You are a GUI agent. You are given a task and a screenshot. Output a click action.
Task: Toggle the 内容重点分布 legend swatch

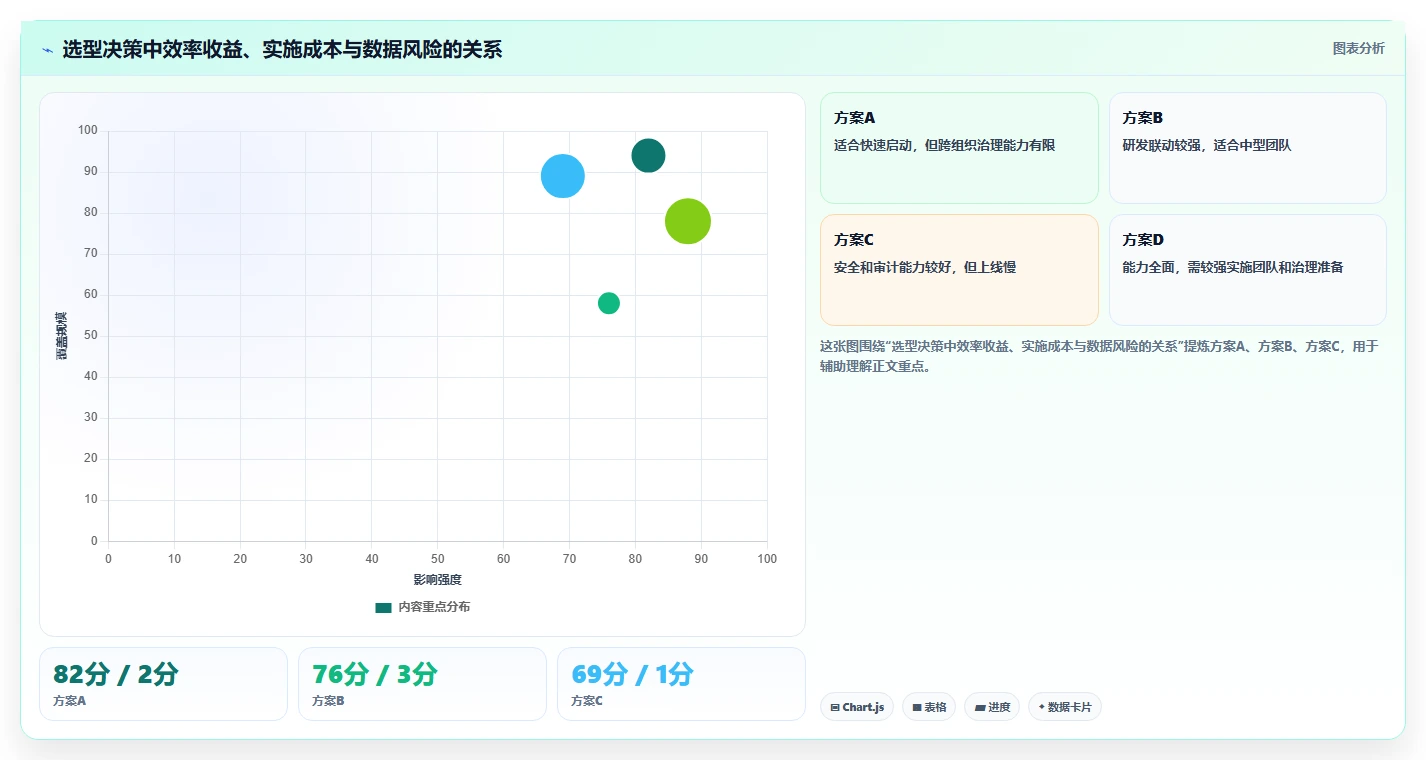coord(383,607)
